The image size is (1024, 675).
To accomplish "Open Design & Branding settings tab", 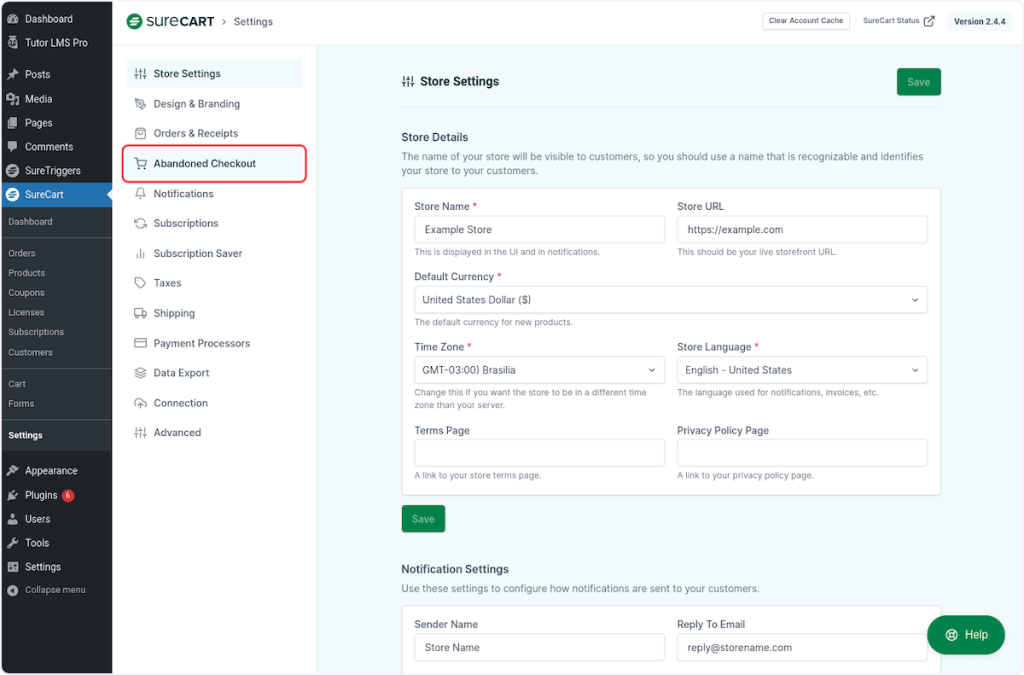I will [196, 104].
